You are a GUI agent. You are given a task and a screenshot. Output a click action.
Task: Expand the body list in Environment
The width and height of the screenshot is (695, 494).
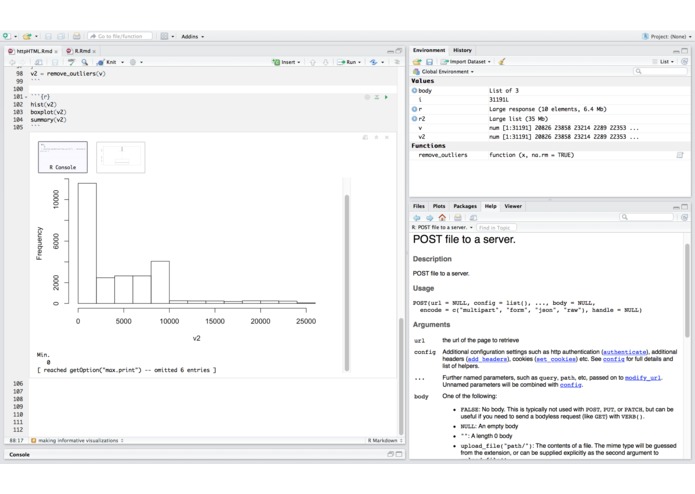(414, 90)
